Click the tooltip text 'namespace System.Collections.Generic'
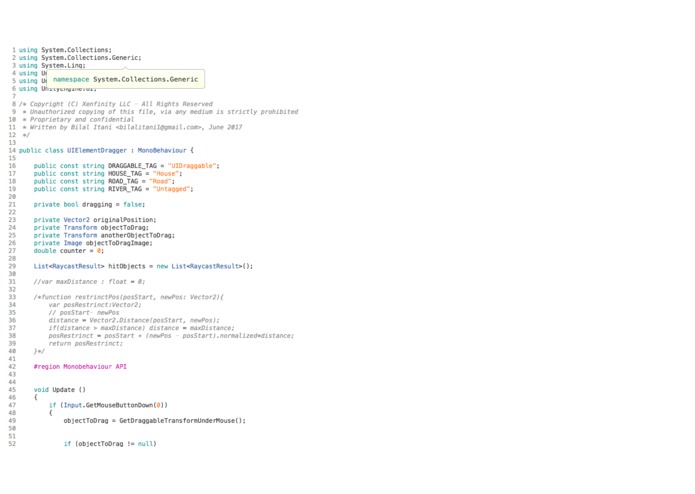Image resolution: width=695 pixels, height=494 pixels. point(125,79)
